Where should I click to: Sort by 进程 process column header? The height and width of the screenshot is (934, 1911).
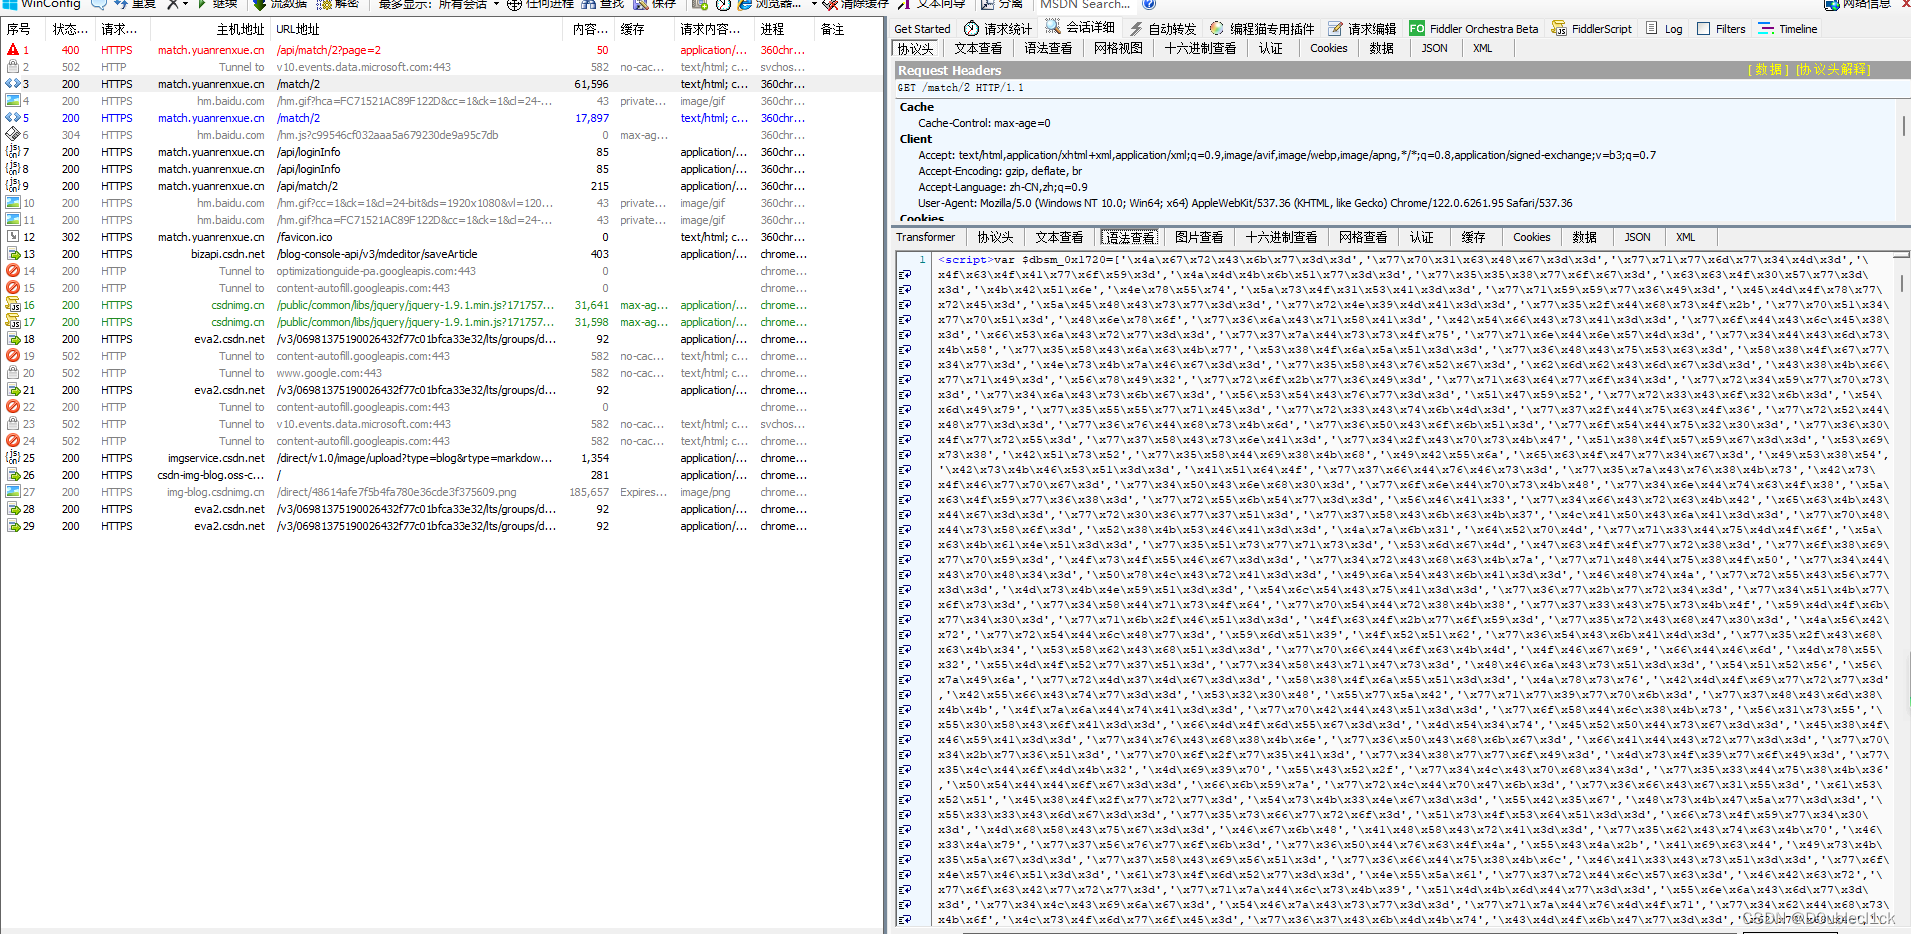click(785, 30)
